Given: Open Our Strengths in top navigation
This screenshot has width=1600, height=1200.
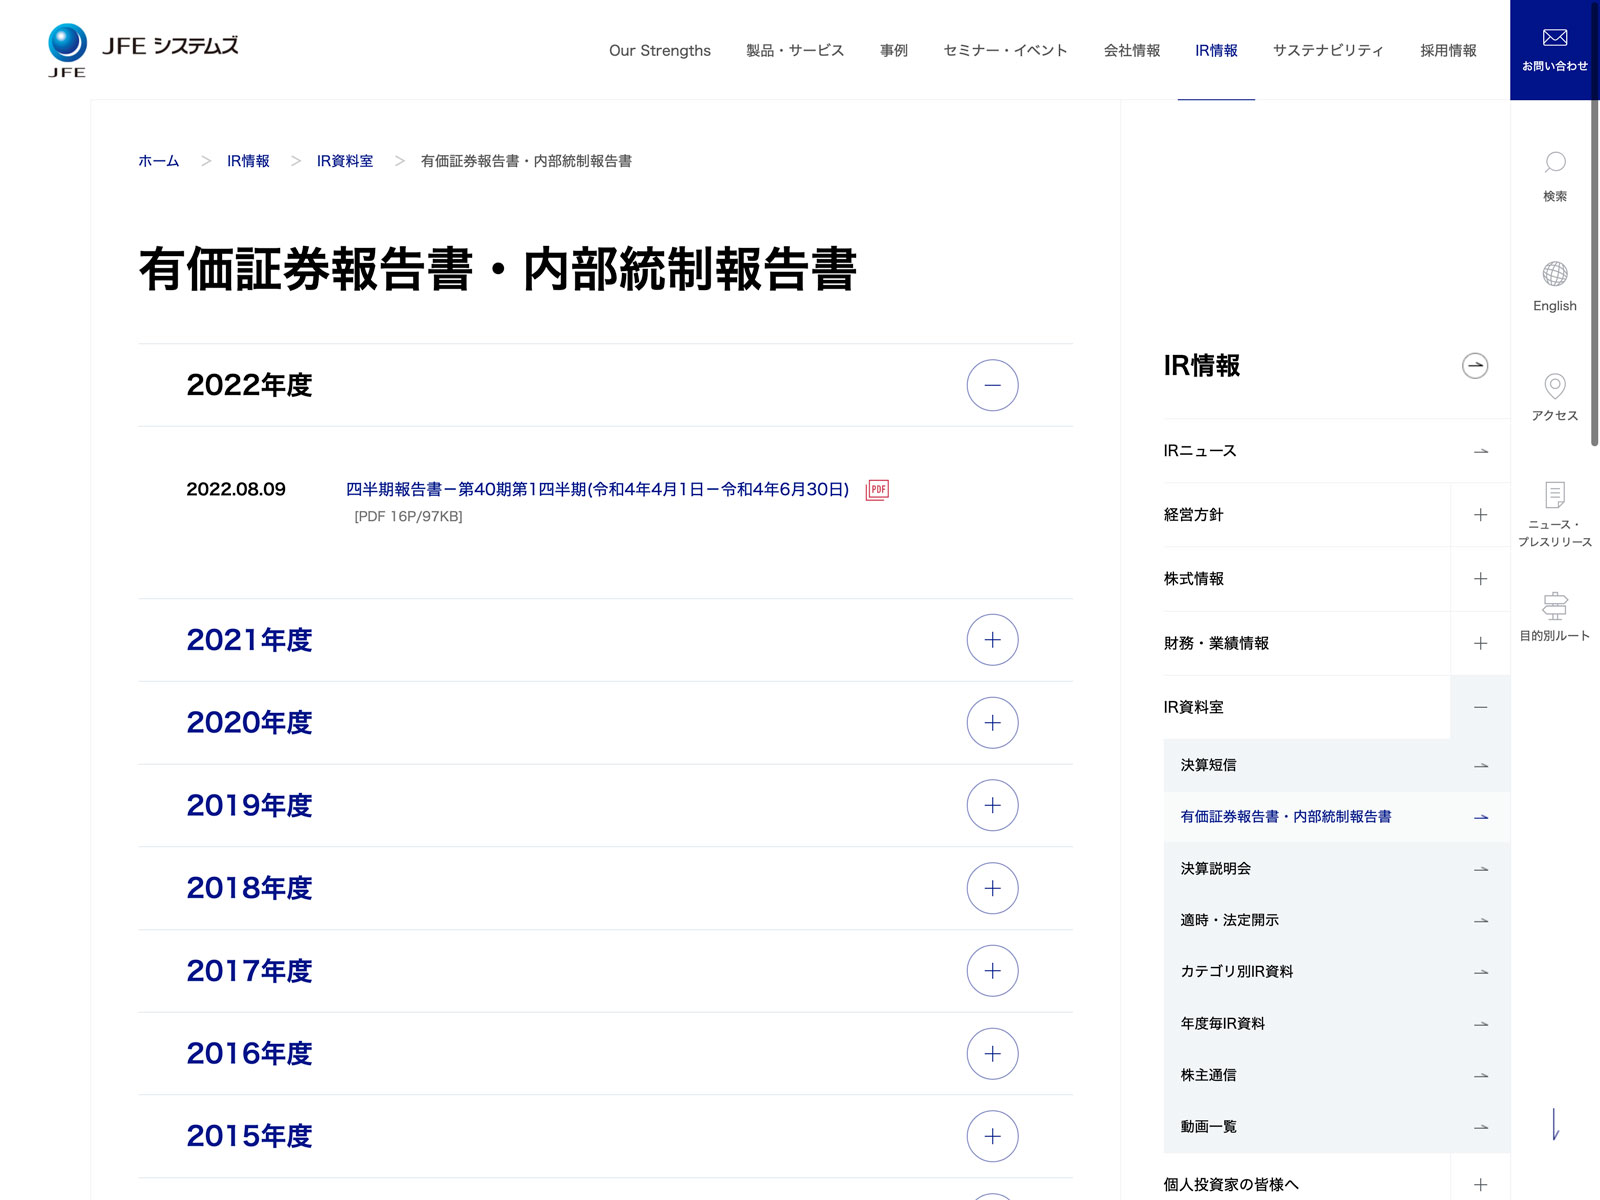Looking at the screenshot, I should pyautogui.click(x=660, y=50).
